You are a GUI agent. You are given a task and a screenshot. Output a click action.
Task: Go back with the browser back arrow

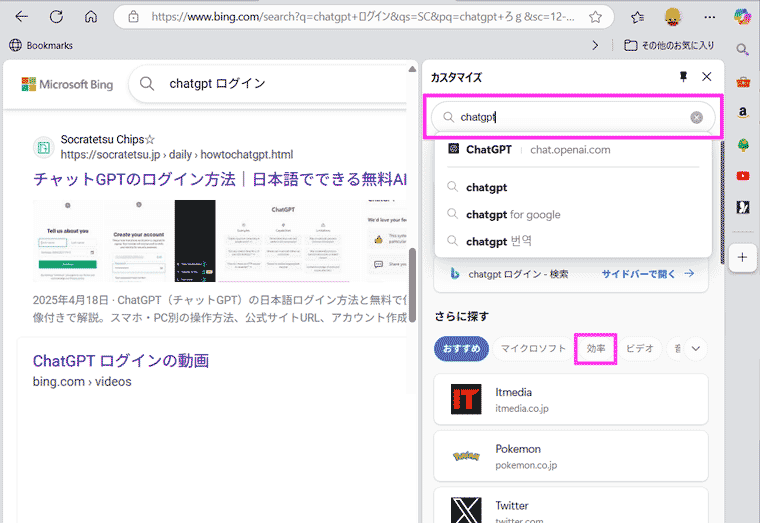click(x=21, y=17)
